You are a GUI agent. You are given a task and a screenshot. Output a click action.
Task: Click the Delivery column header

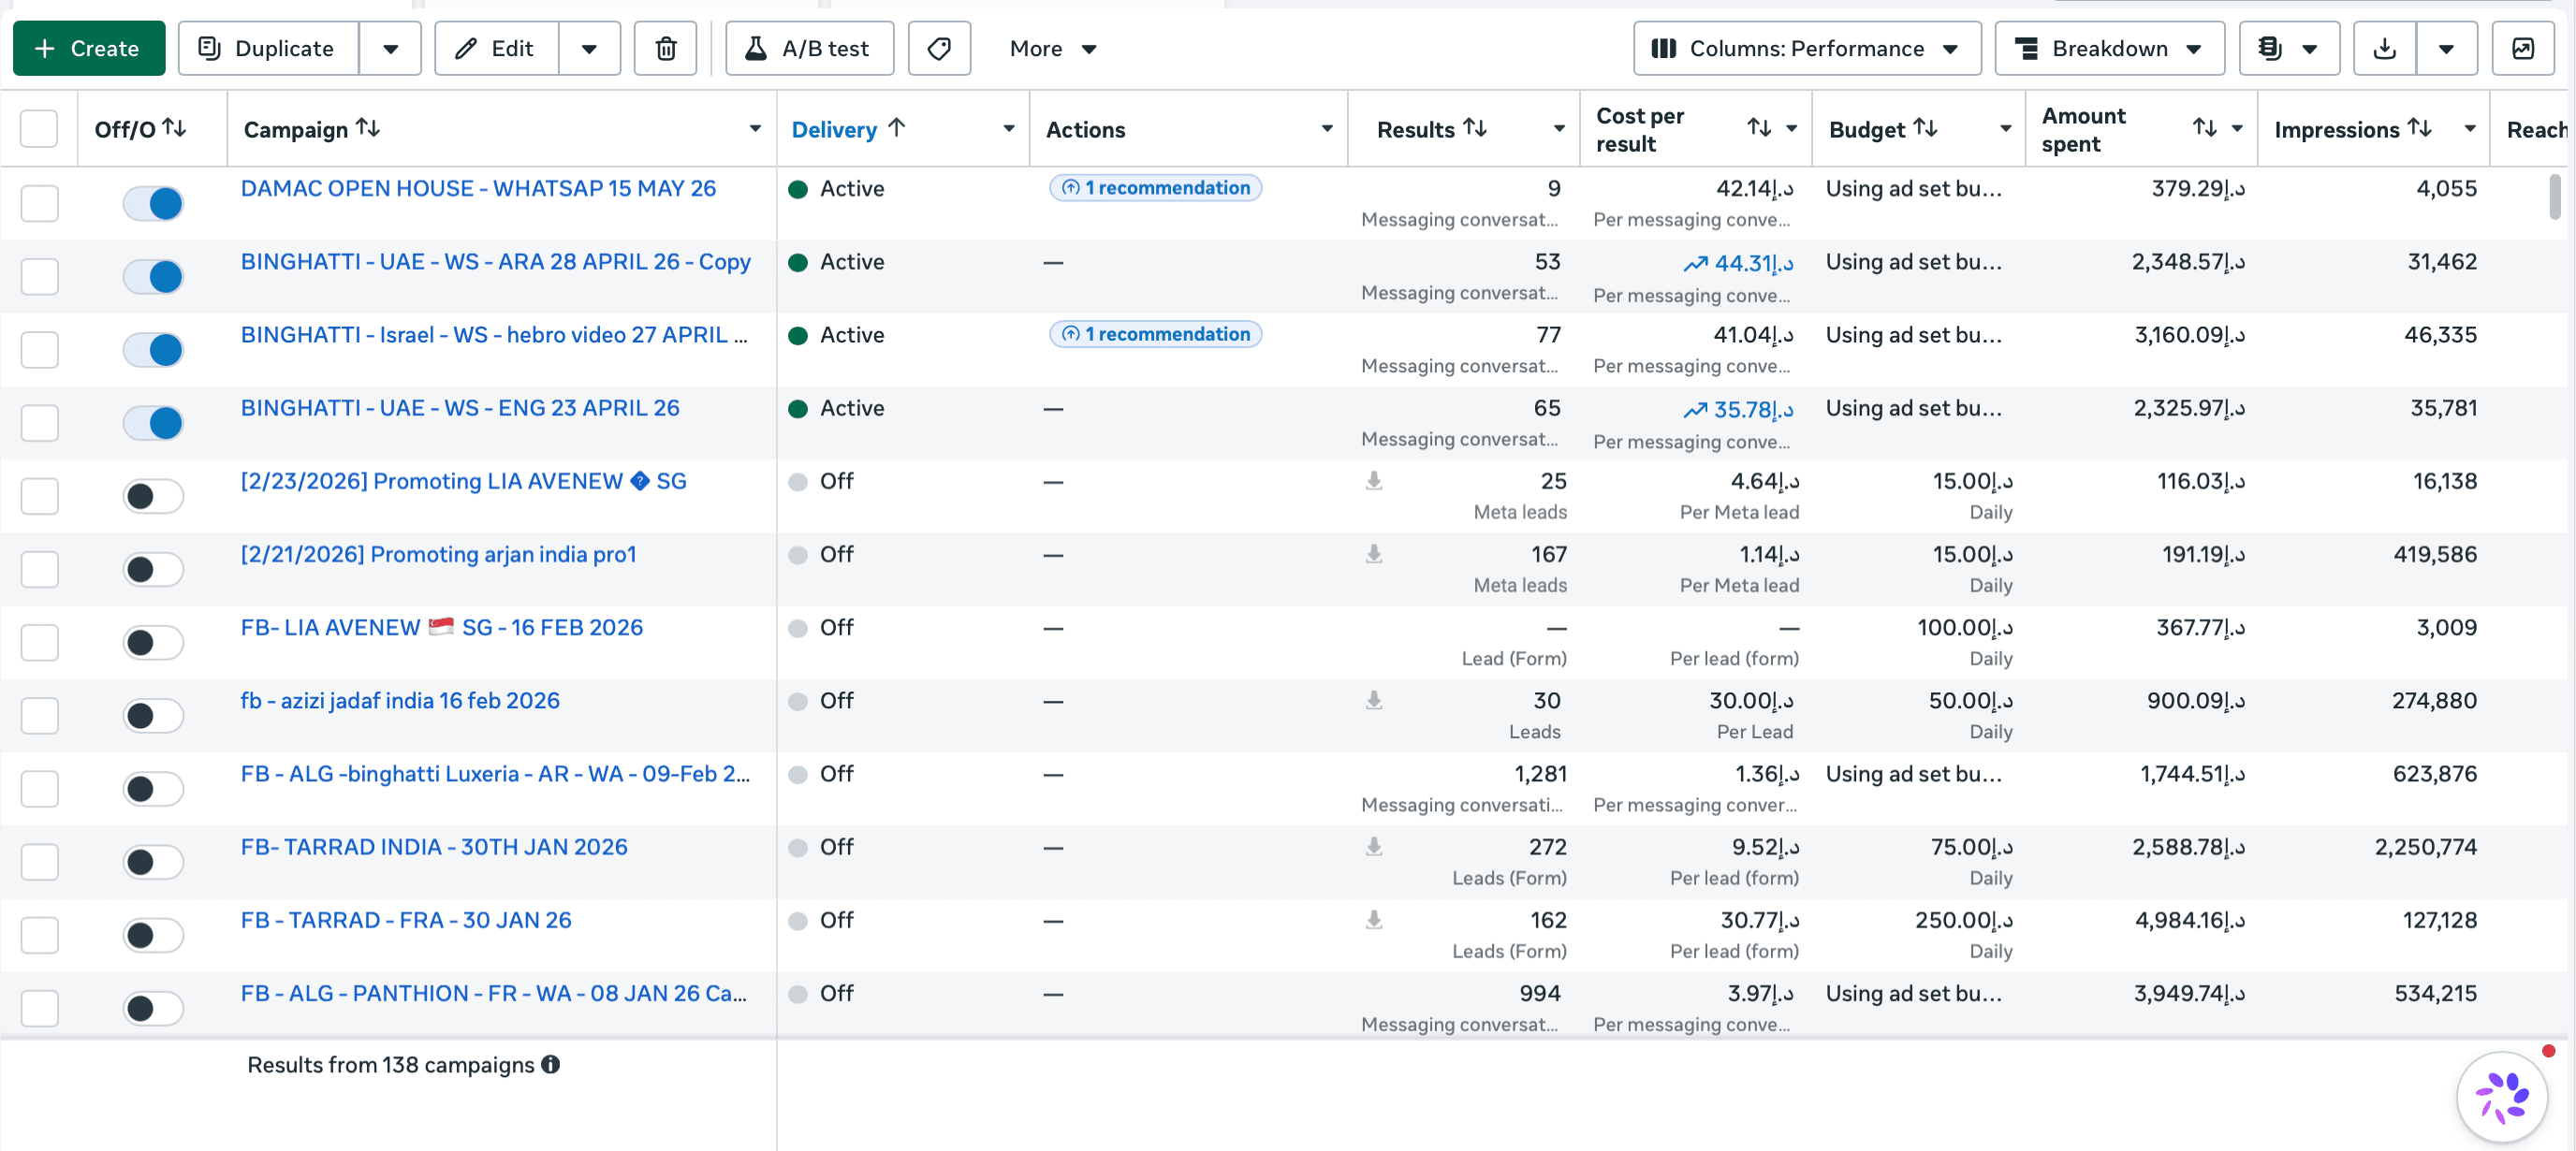tap(834, 129)
